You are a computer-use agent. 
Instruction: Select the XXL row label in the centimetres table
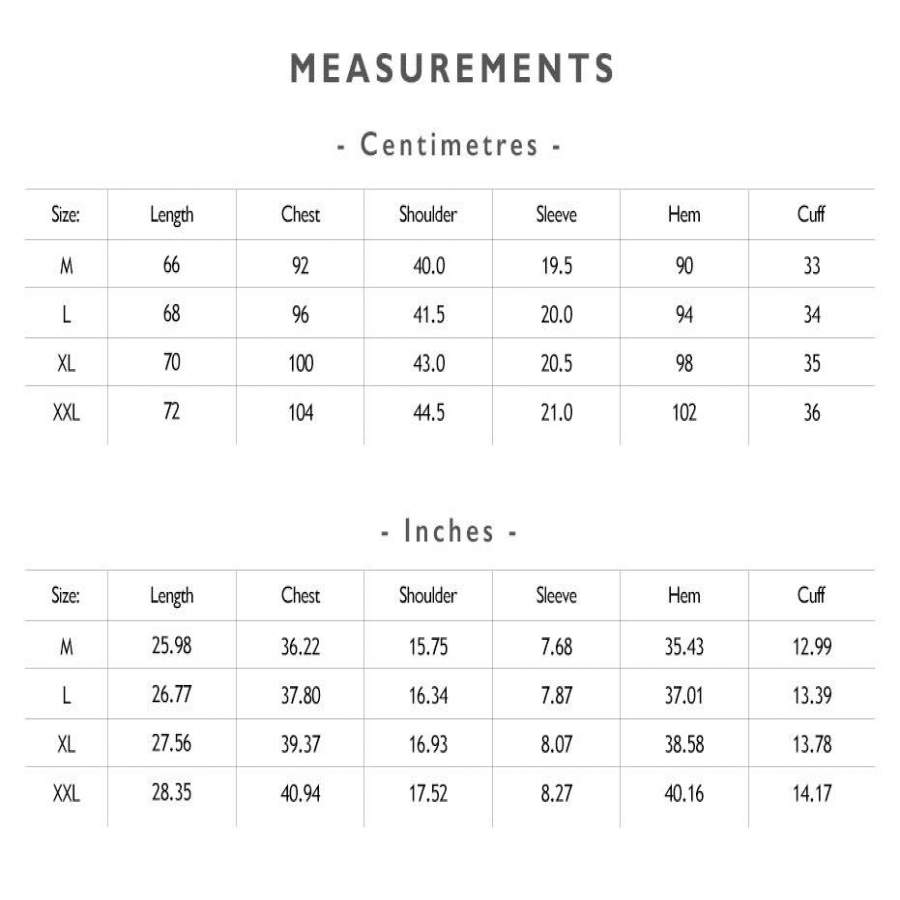66,412
